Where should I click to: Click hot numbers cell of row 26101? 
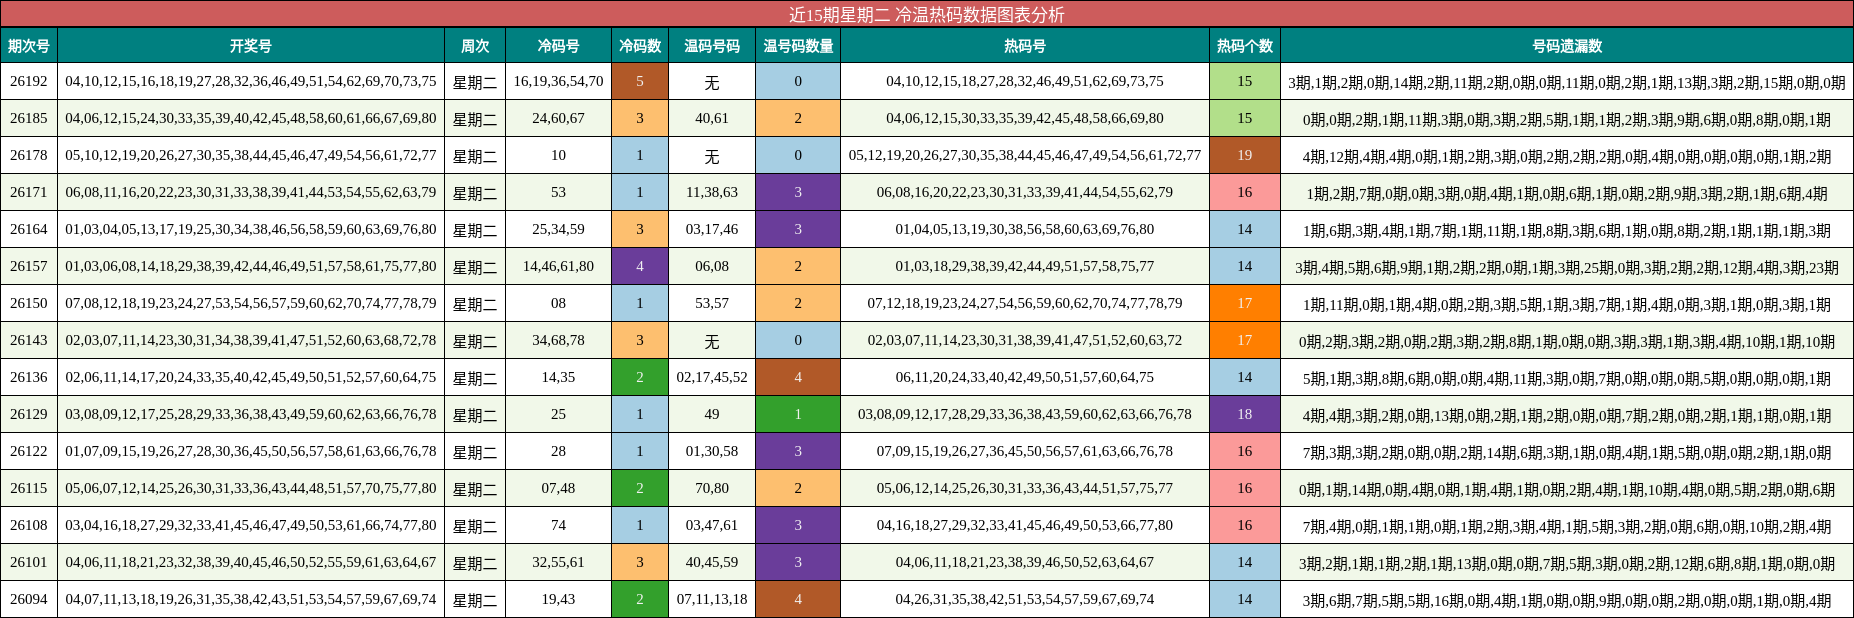[x=1025, y=562]
